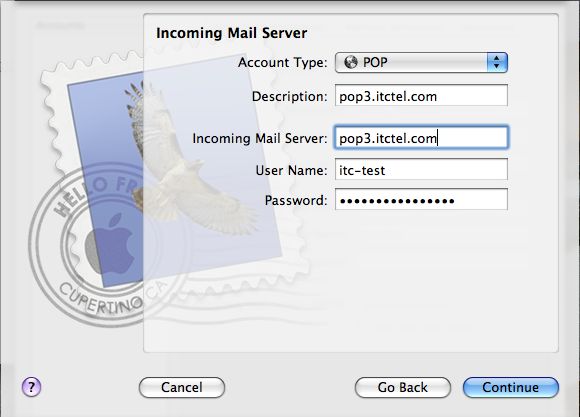Screen dimensions: 580x417
Task: Click the Account Type label
Action: (x=283, y=63)
